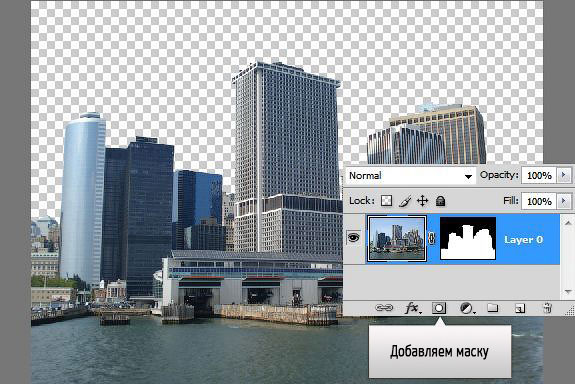The width and height of the screenshot is (575, 384).
Task: Edit the Fill 100% field
Action: 539,201
